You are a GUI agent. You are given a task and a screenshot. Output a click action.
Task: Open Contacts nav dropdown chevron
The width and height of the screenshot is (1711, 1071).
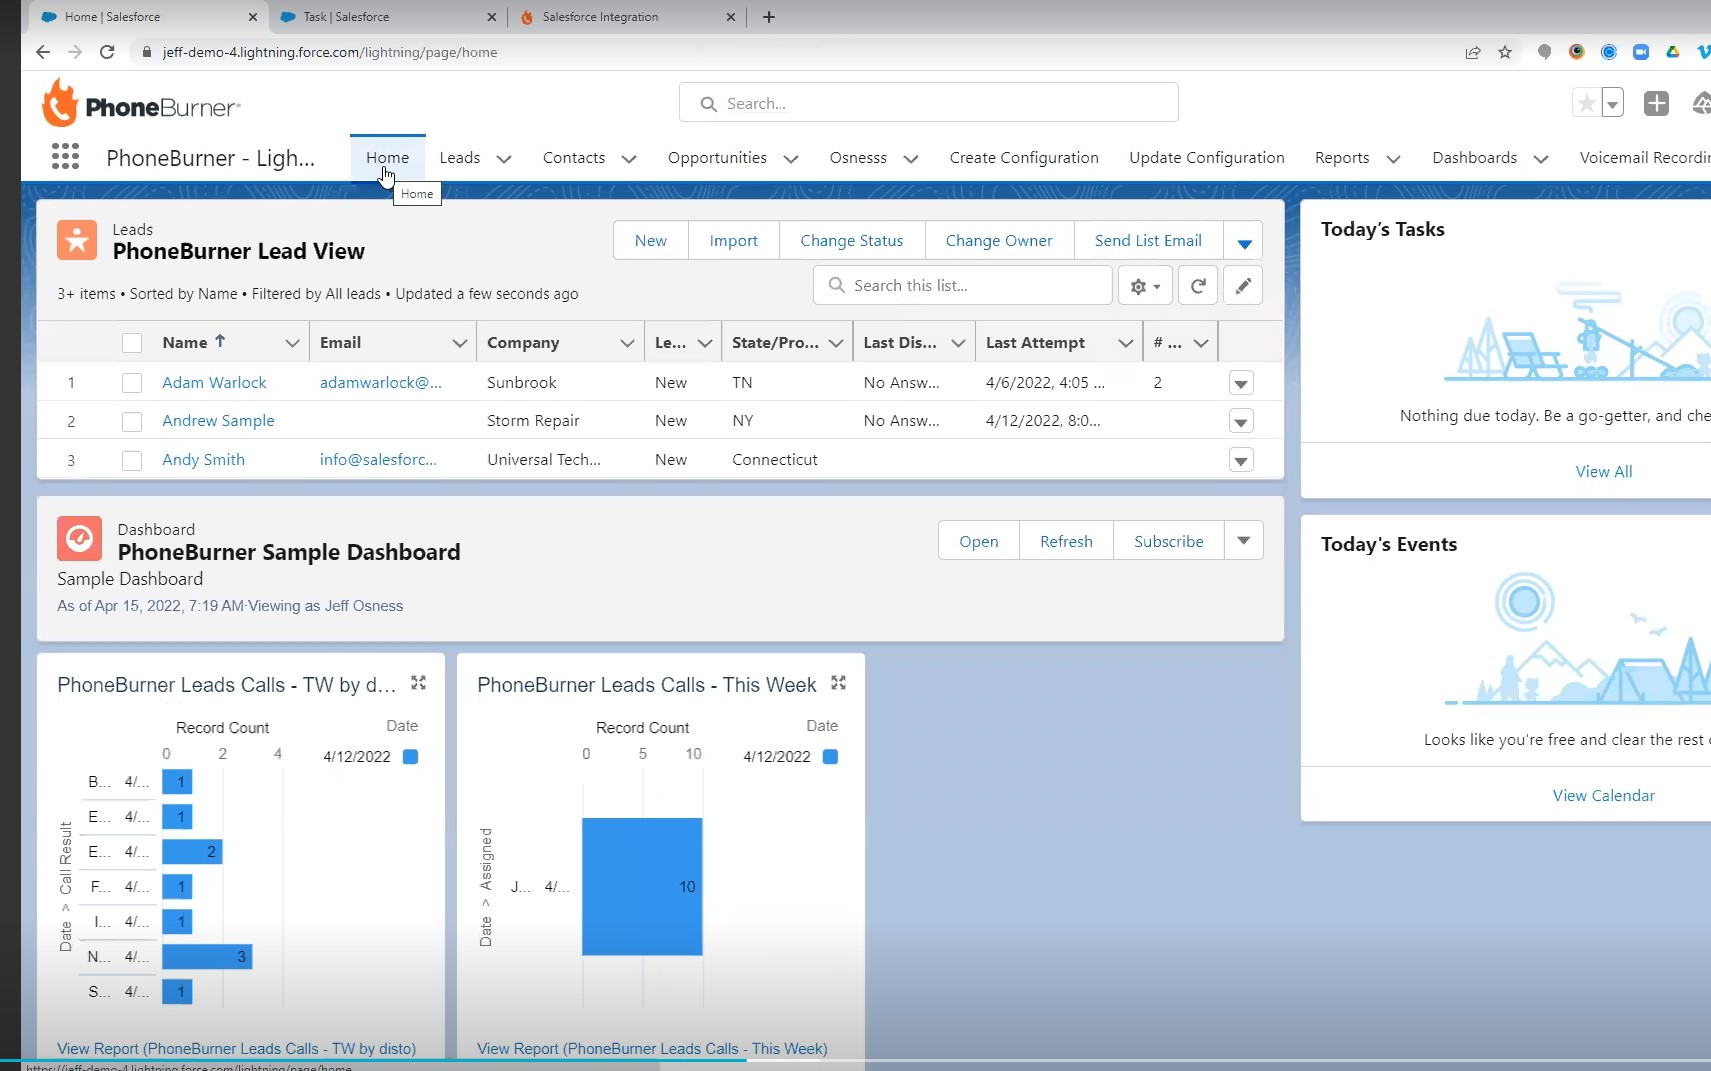[x=629, y=159]
